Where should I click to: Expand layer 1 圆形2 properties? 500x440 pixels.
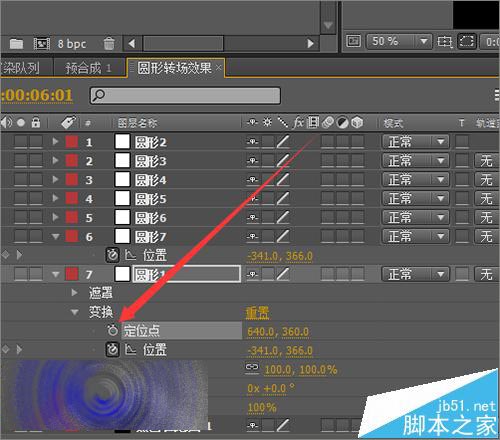tap(55, 142)
